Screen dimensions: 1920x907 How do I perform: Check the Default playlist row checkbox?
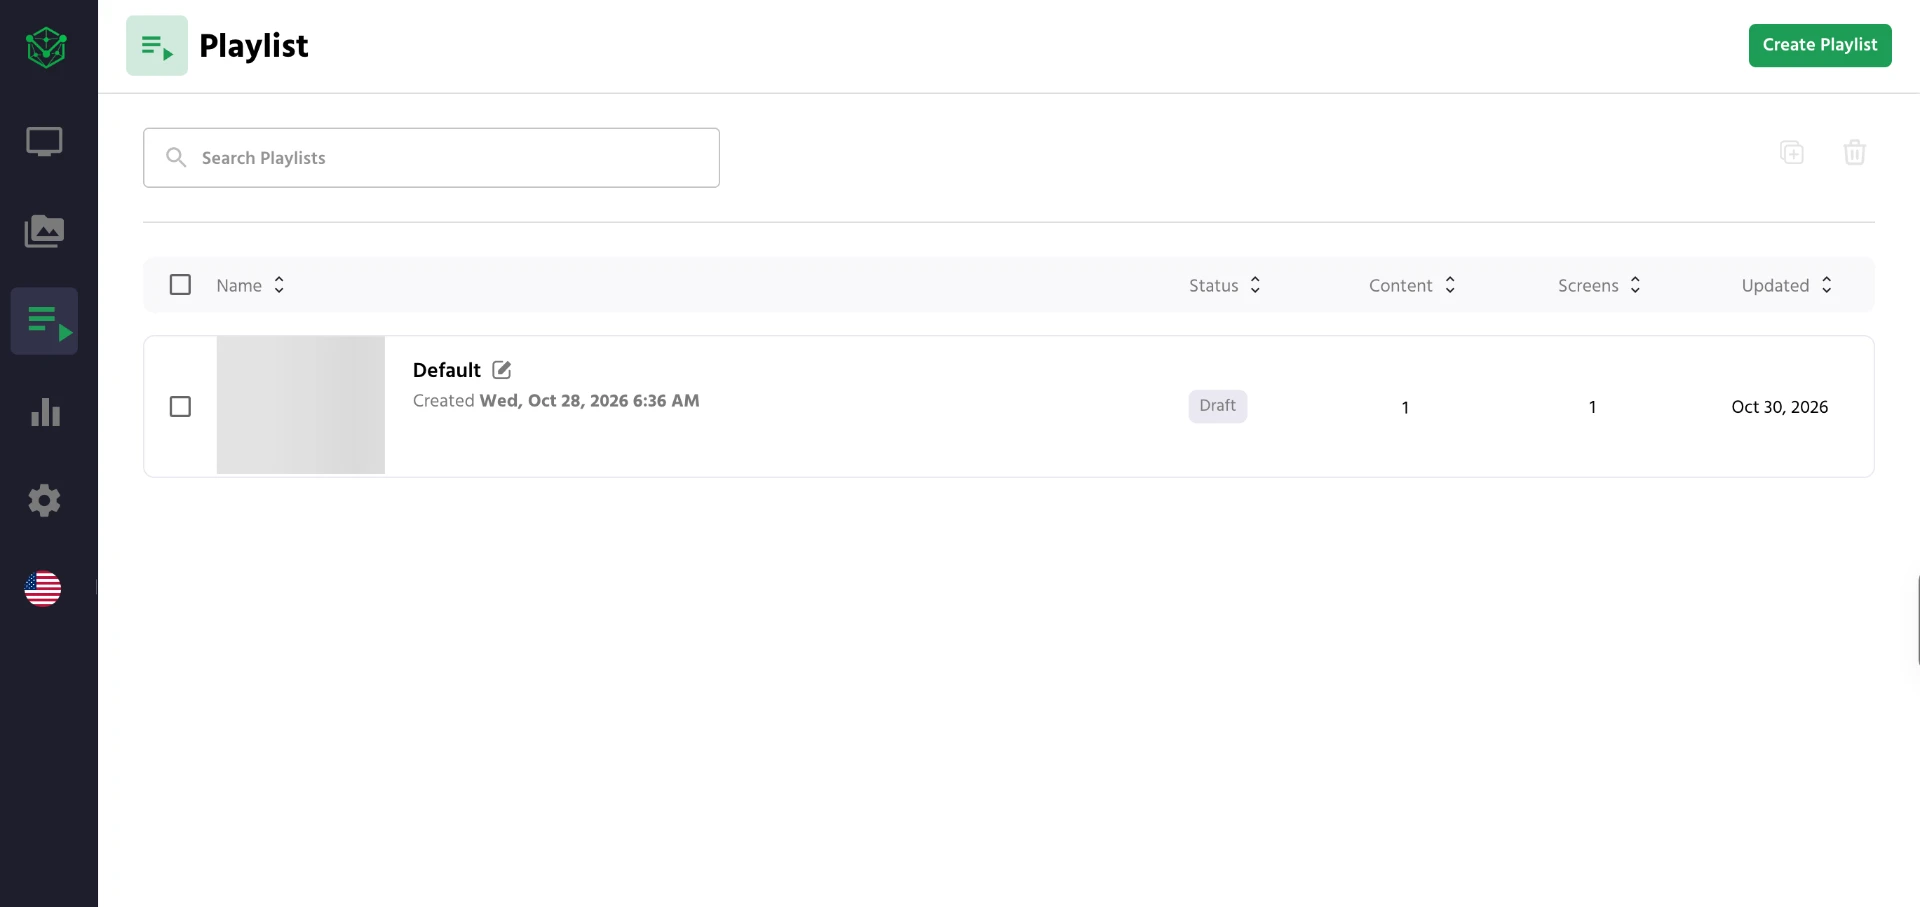tap(180, 407)
